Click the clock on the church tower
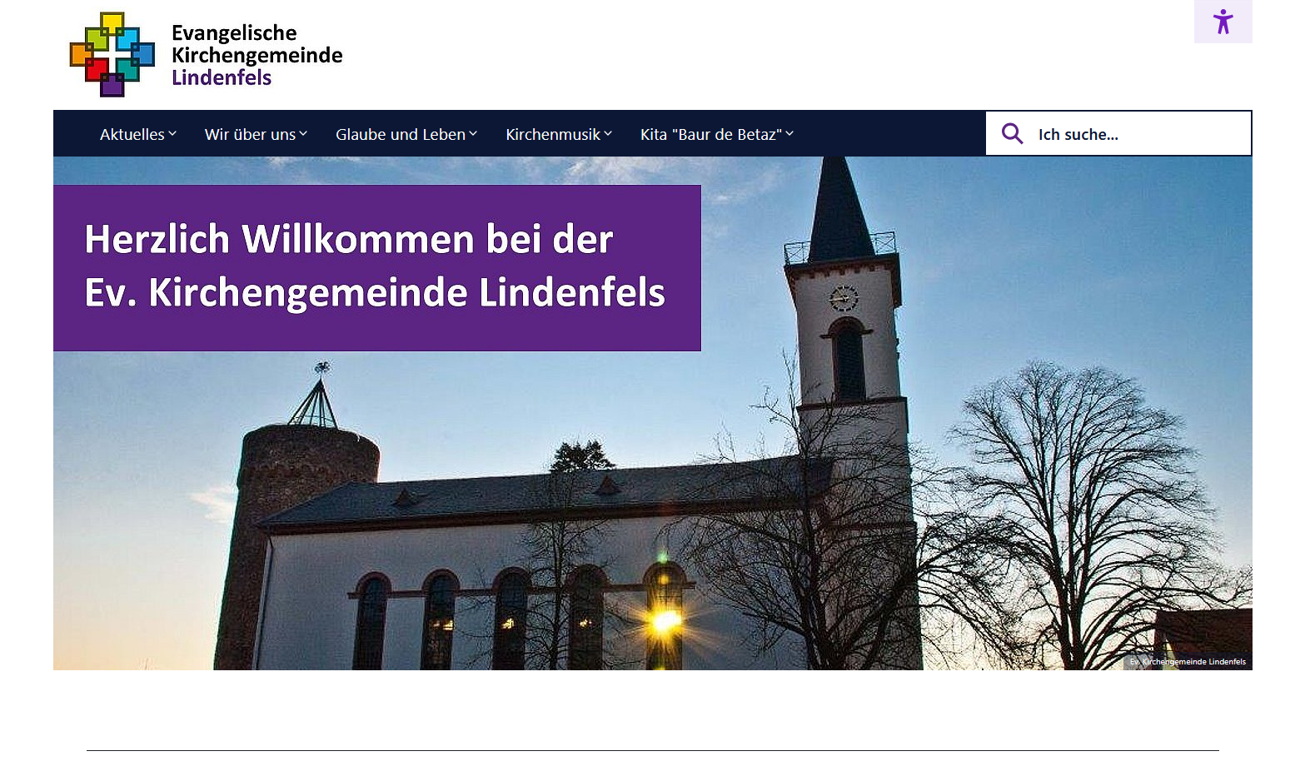Screen dimensions: 1300x781 pos(844,297)
